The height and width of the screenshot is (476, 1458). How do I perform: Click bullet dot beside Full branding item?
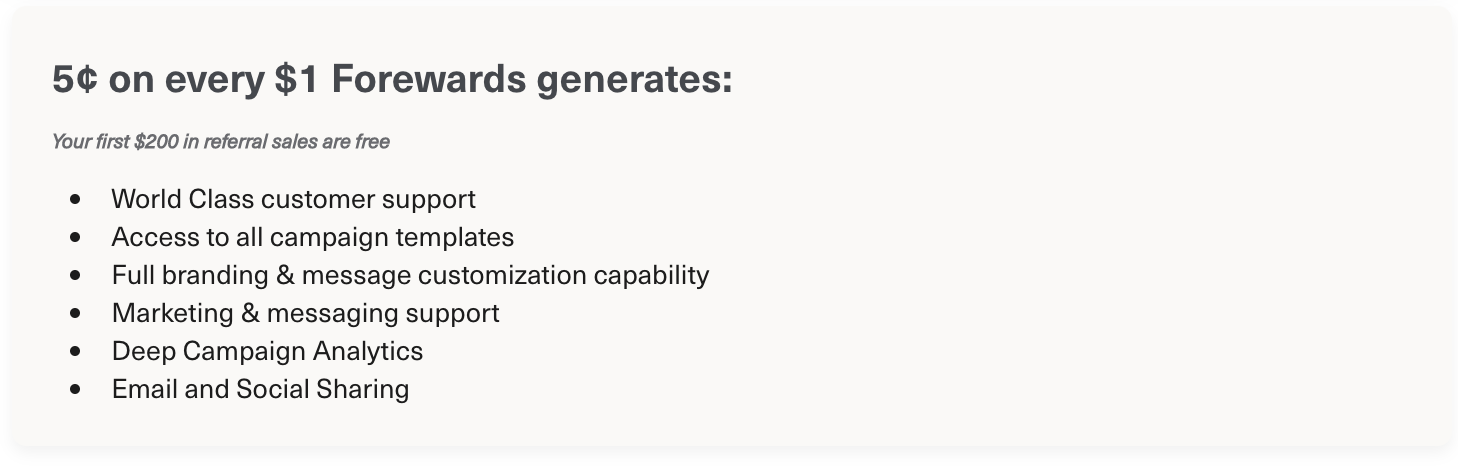click(75, 276)
